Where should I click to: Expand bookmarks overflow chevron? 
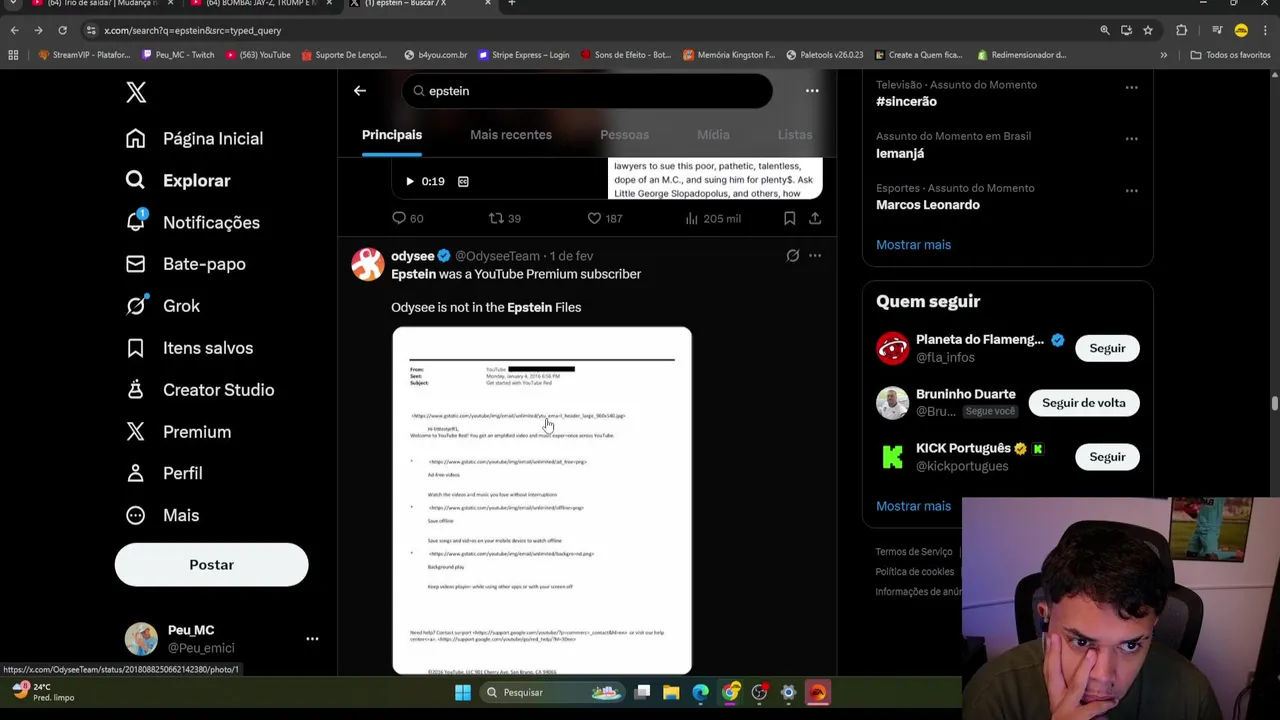coord(1163,55)
